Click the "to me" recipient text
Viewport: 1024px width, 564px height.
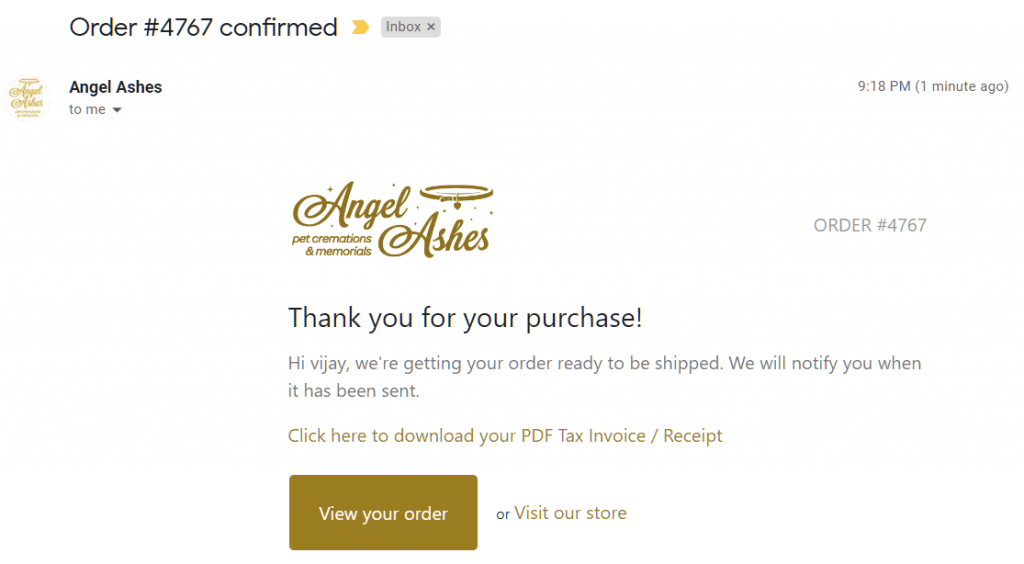coord(87,110)
